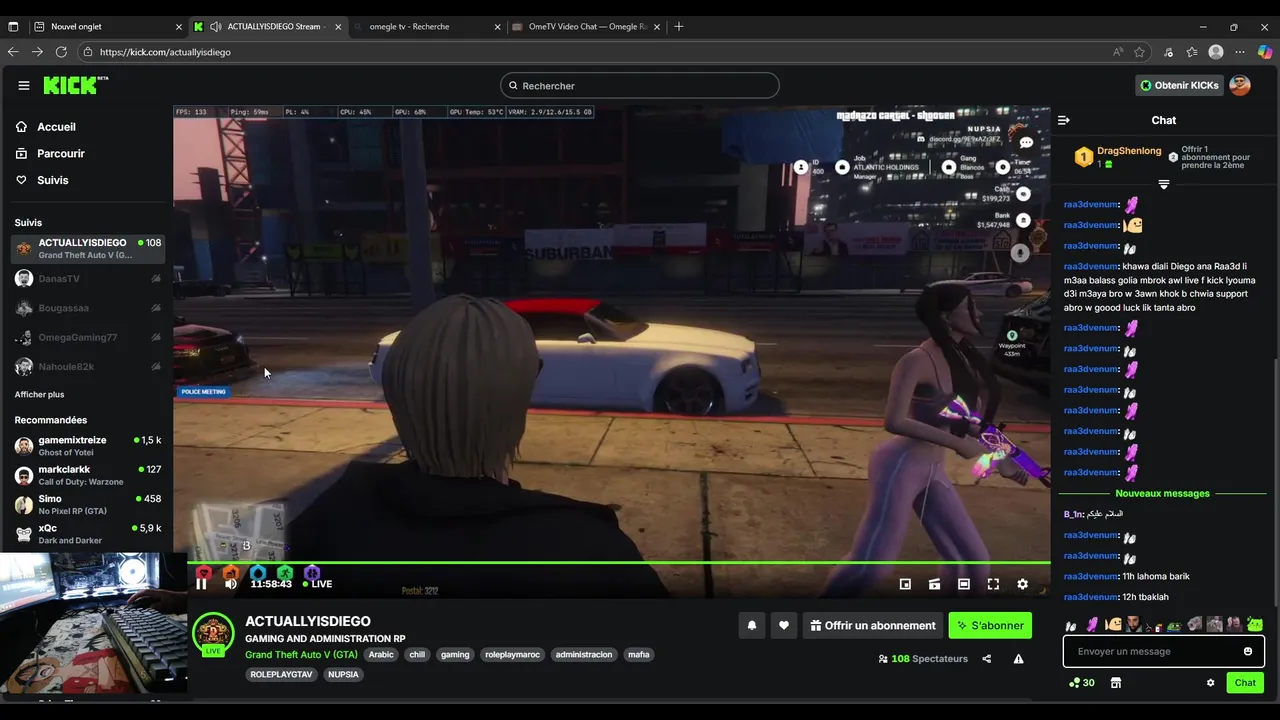Send message with Chat button
The width and height of the screenshot is (1280, 720).
pyautogui.click(x=1245, y=683)
